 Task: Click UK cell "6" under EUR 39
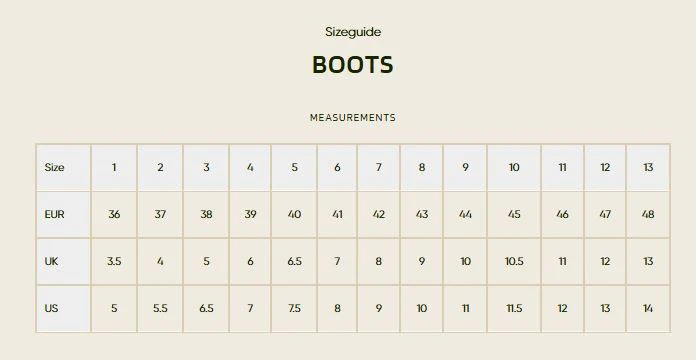[x=250, y=261]
